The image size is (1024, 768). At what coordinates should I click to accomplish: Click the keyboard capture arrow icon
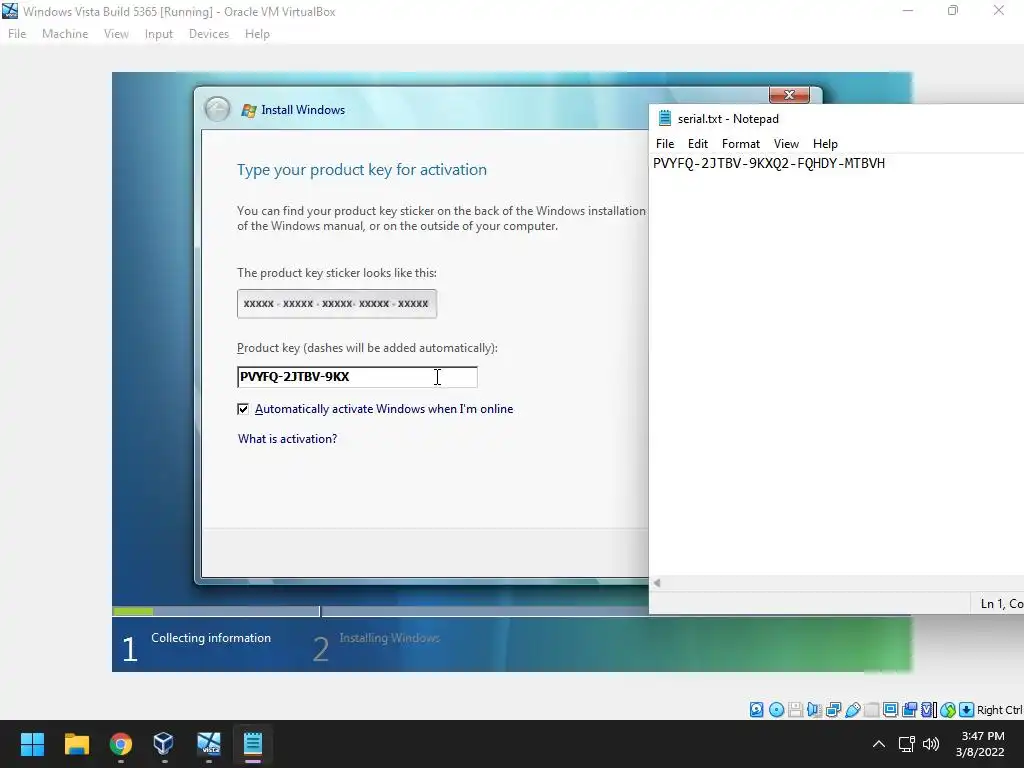(967, 710)
